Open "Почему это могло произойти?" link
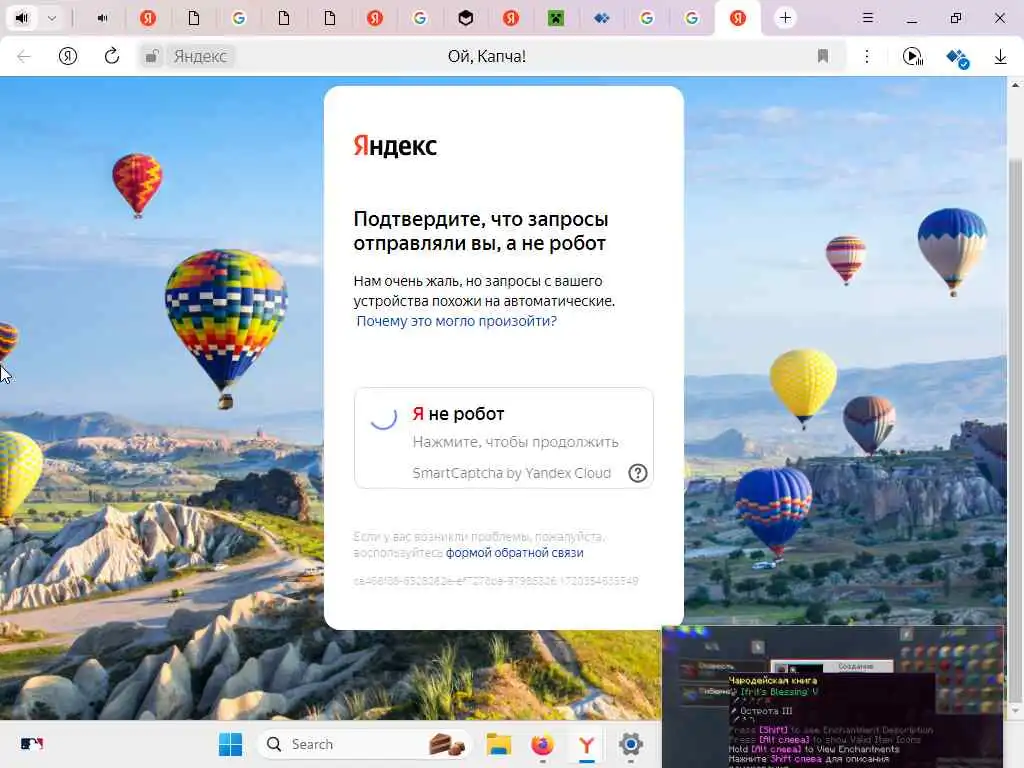Viewport: 1024px width, 768px height. click(x=456, y=321)
